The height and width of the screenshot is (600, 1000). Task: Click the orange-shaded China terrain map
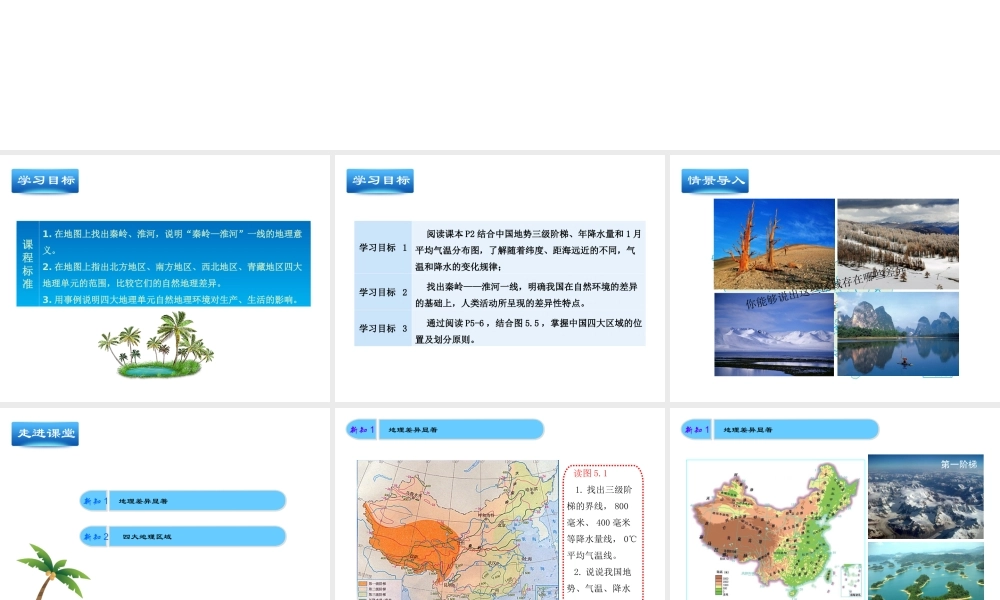point(457,530)
